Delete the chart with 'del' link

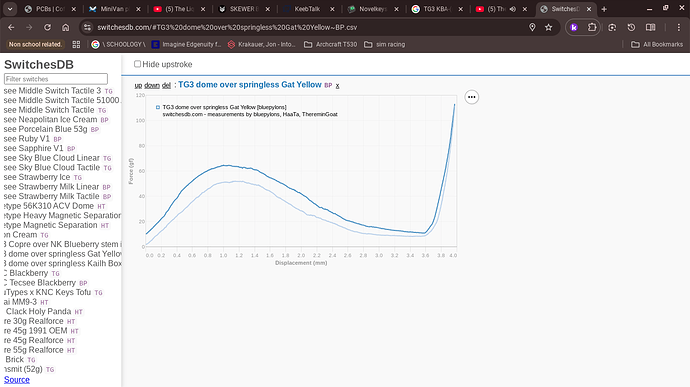coord(166,85)
